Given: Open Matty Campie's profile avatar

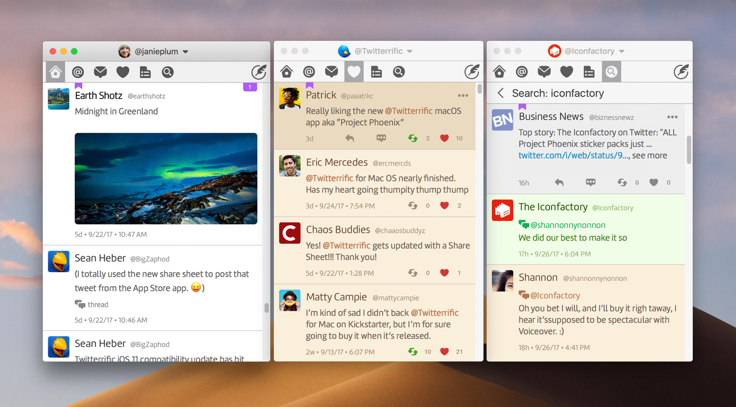Looking at the screenshot, I should [290, 300].
